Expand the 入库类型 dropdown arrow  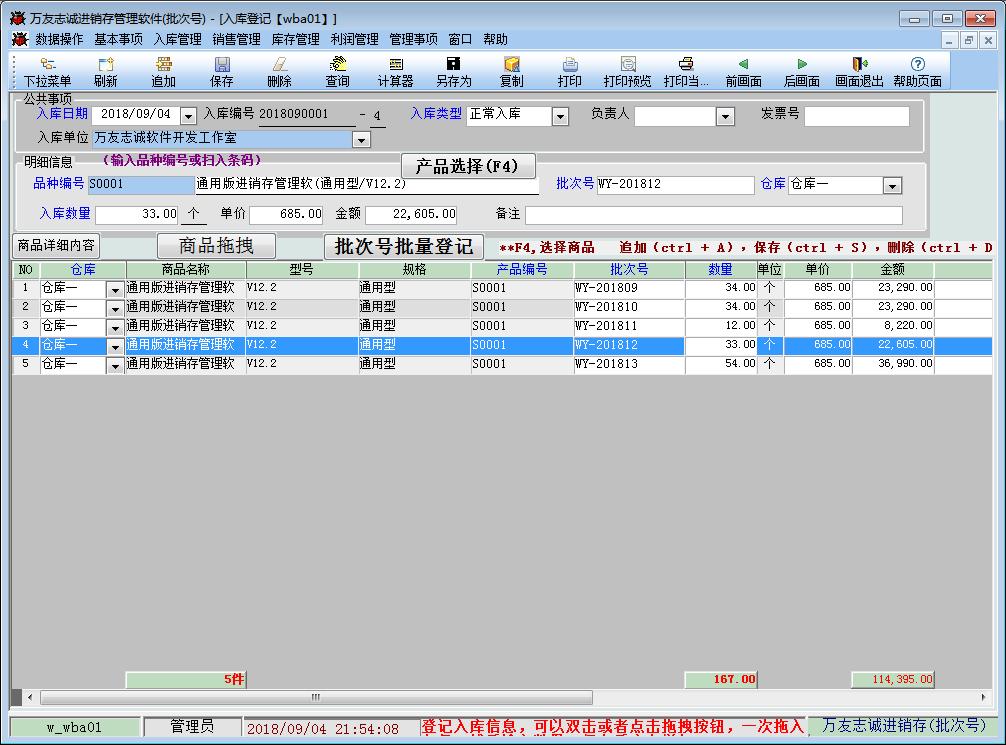(x=560, y=117)
